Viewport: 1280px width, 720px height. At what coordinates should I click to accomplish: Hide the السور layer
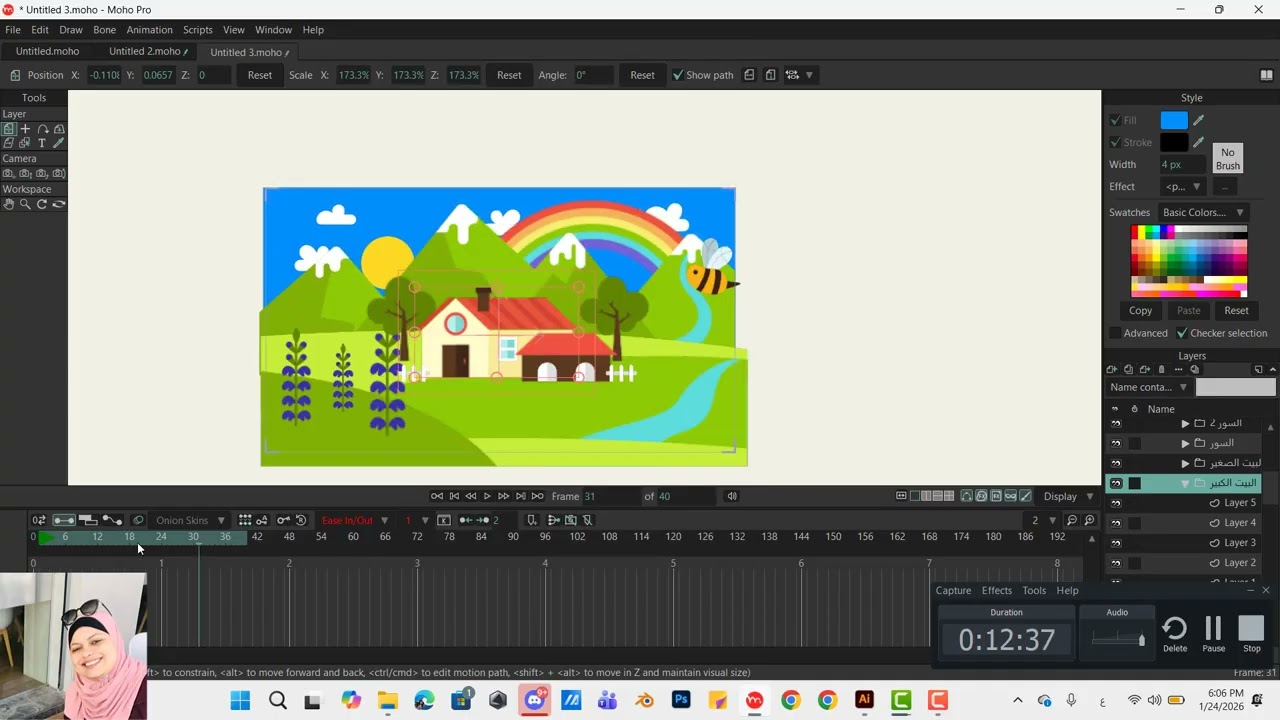(x=1116, y=443)
